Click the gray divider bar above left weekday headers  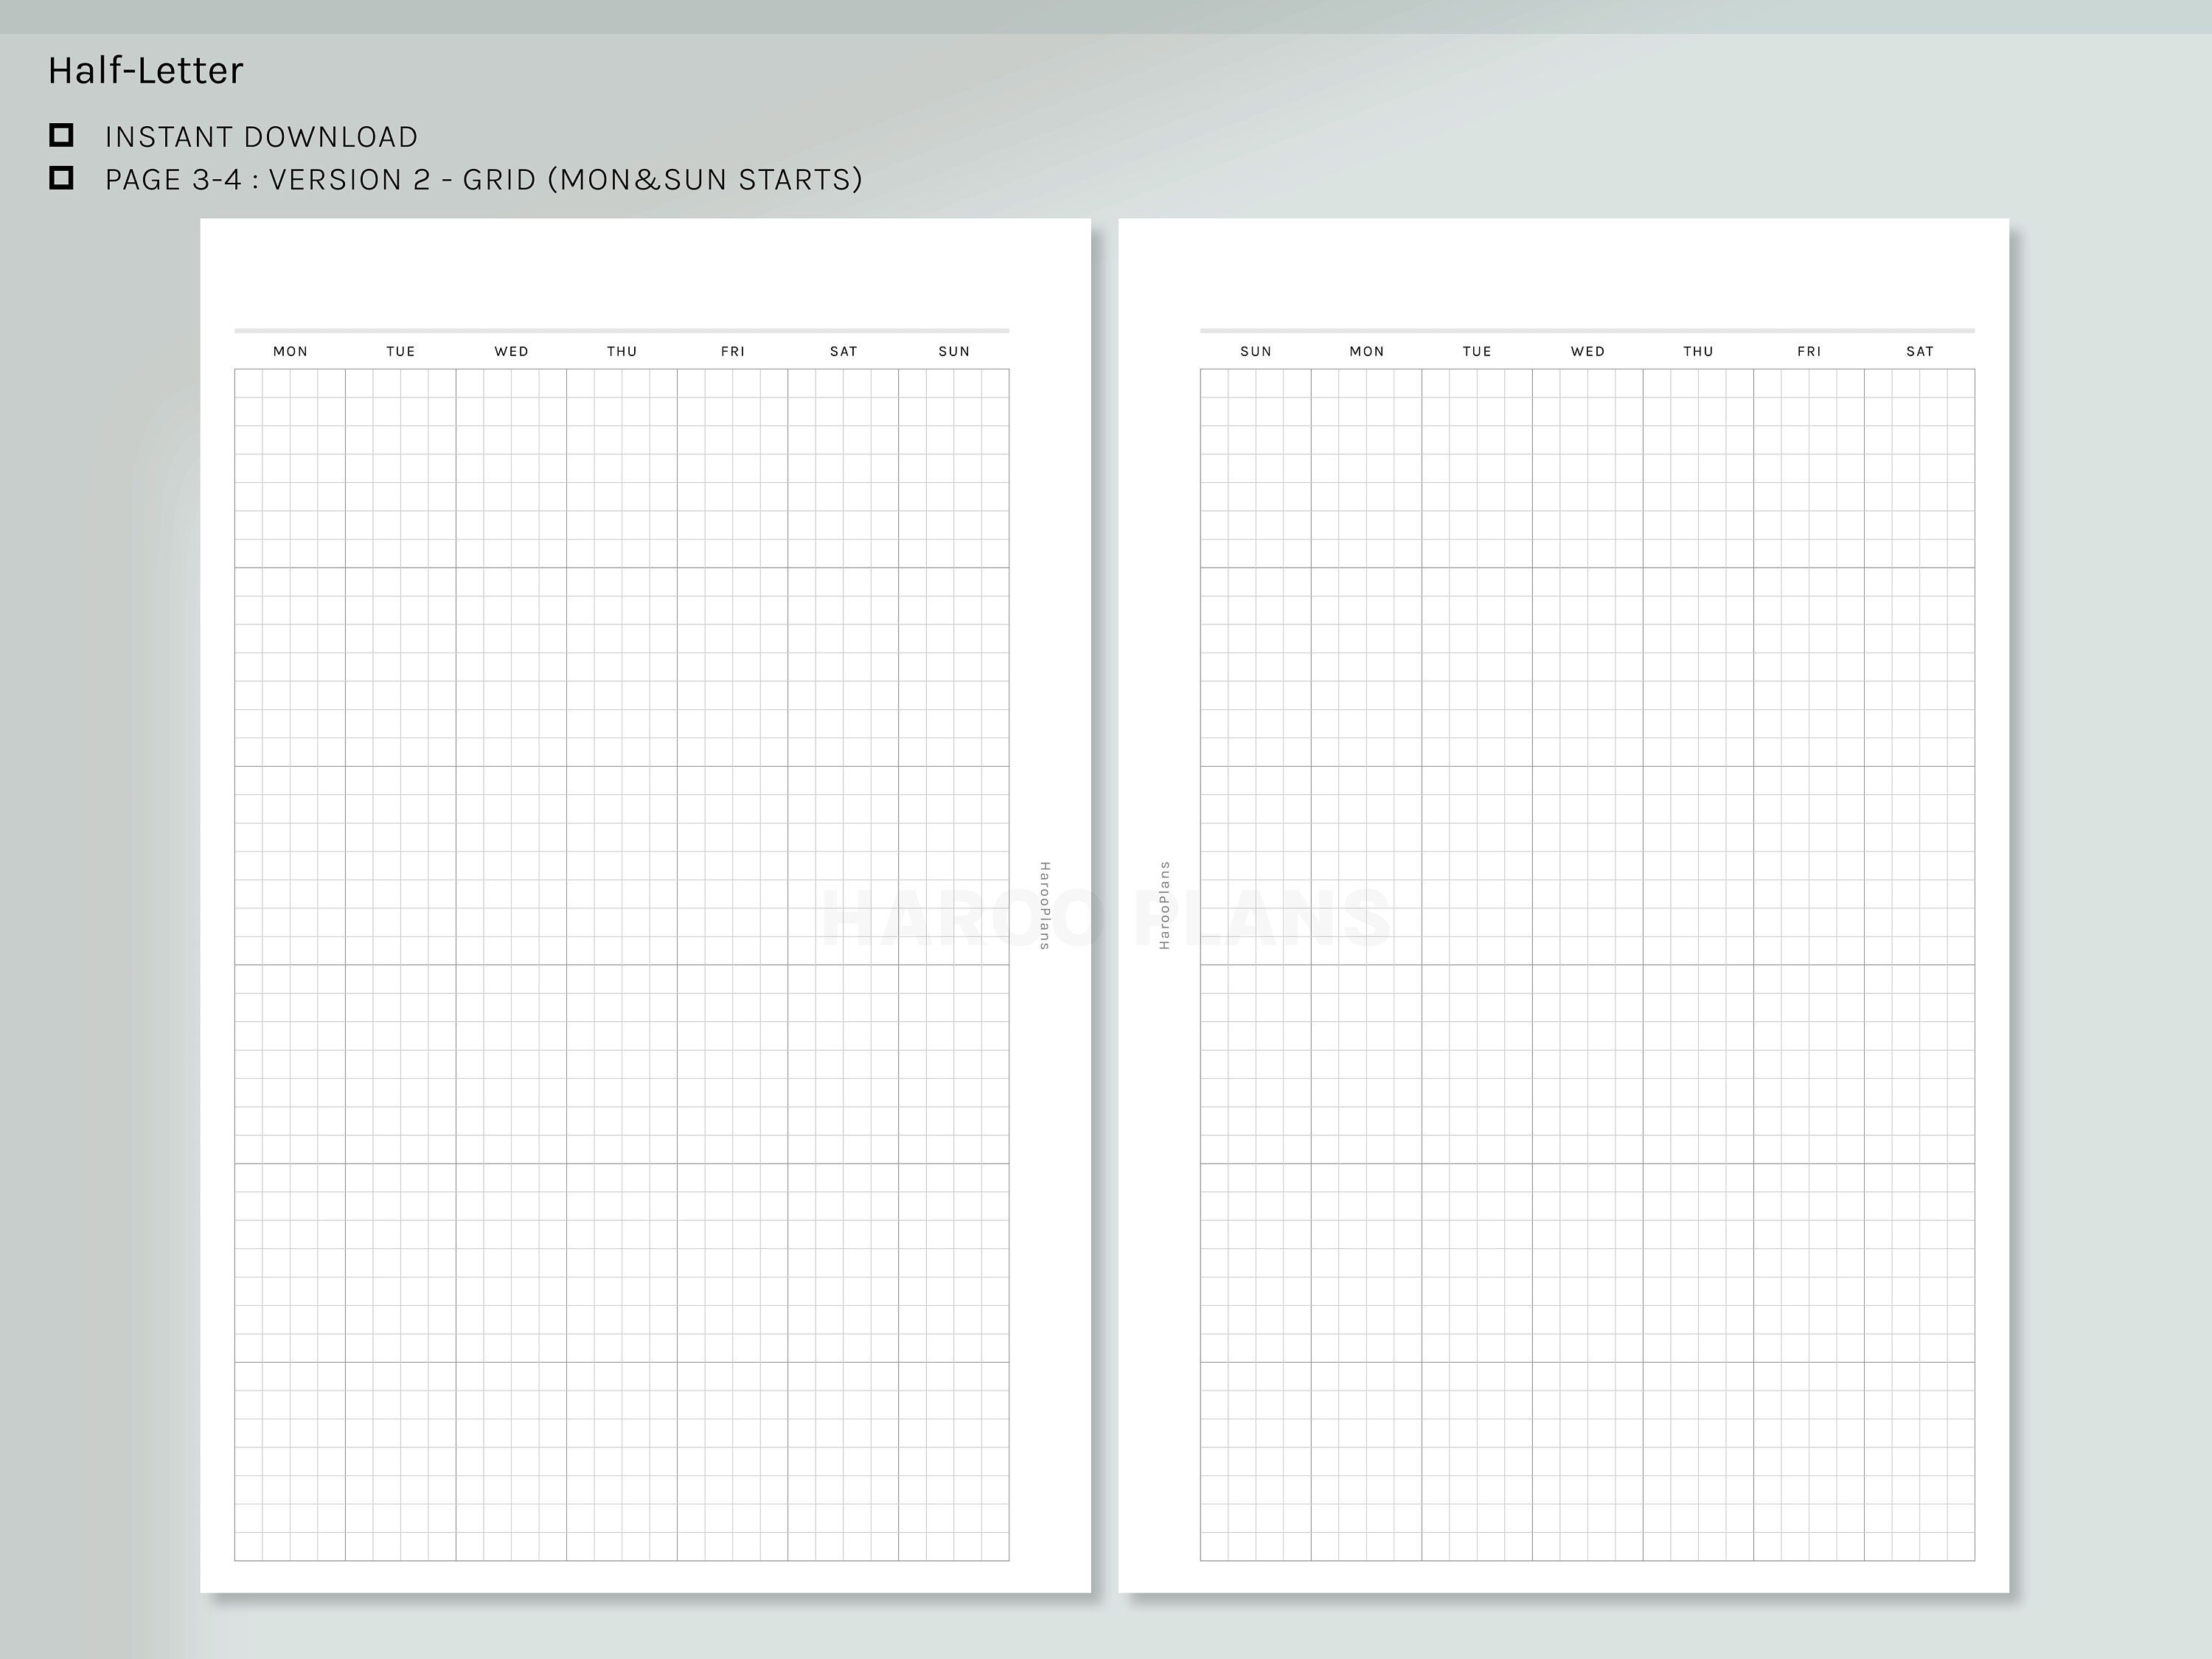click(x=620, y=330)
